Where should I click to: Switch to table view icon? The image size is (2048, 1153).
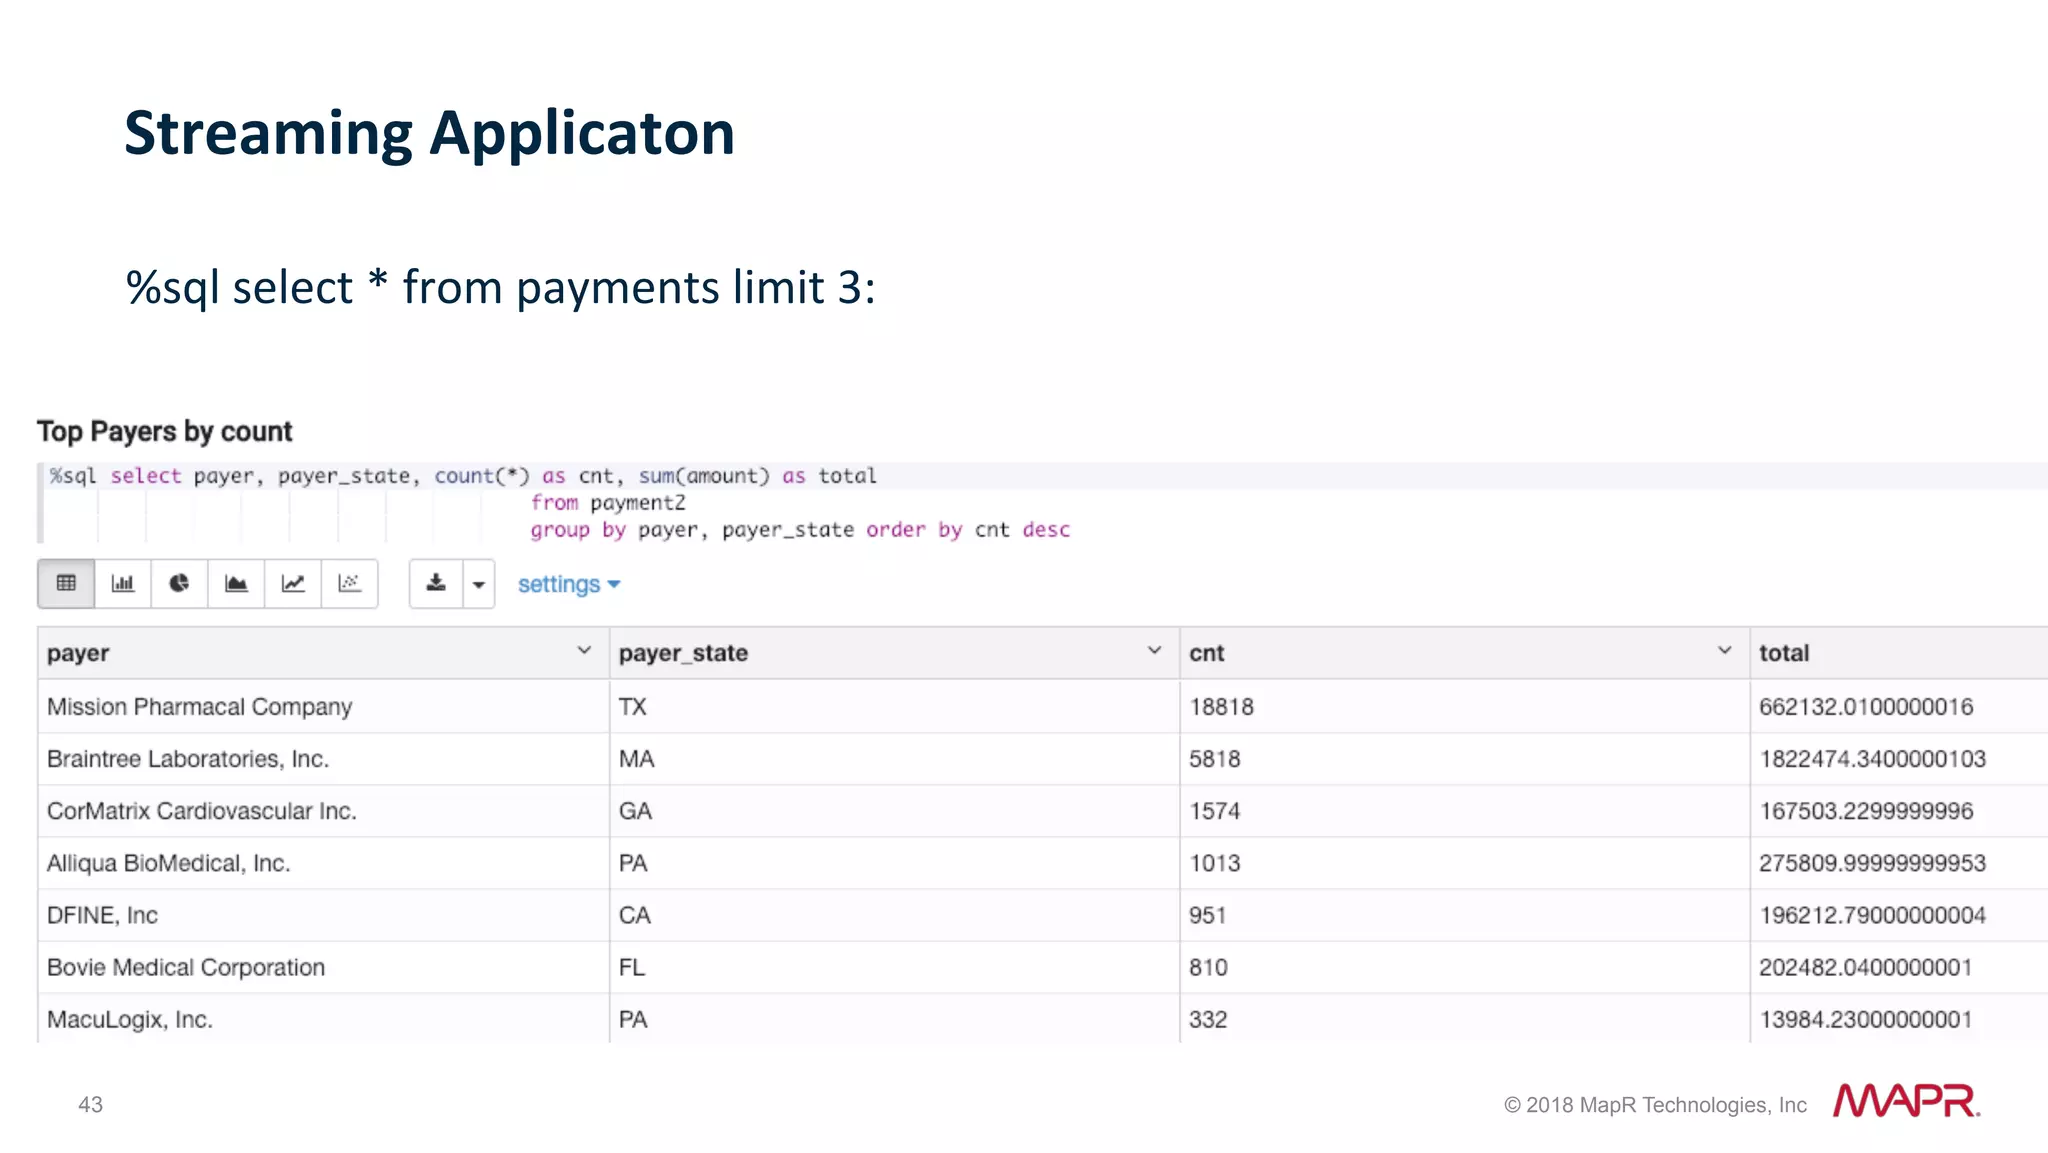point(66,584)
